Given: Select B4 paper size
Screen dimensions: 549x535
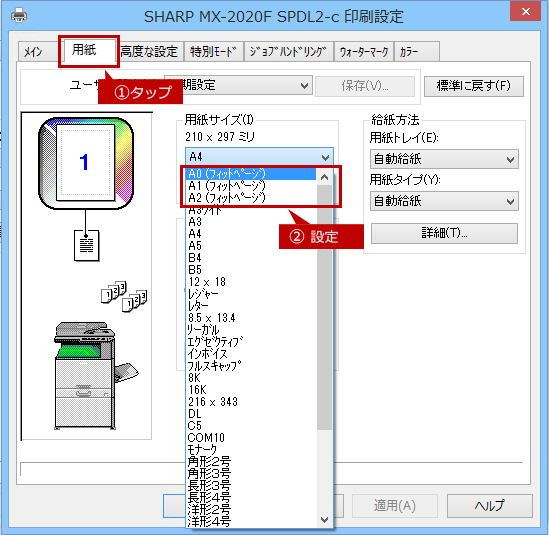Looking at the screenshot, I should click(251, 258).
